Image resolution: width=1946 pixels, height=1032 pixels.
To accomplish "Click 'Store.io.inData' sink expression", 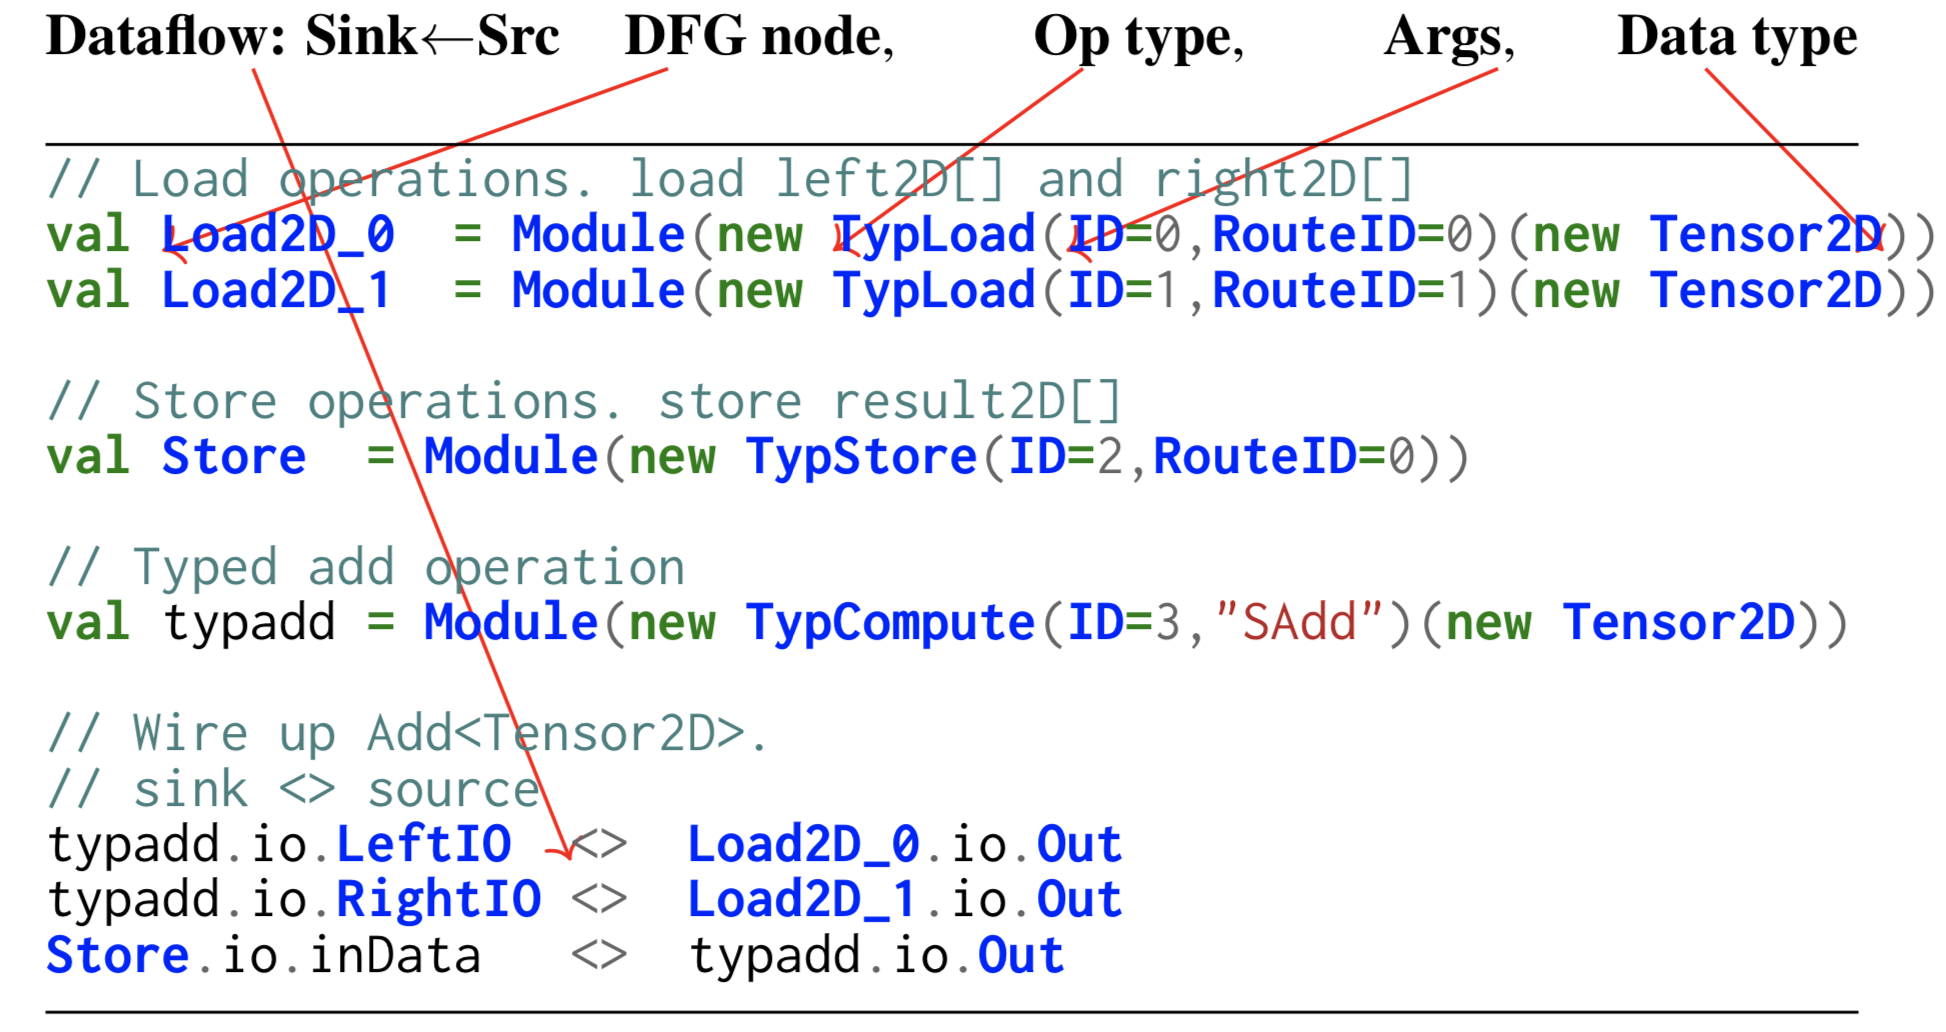I will tap(264, 956).
